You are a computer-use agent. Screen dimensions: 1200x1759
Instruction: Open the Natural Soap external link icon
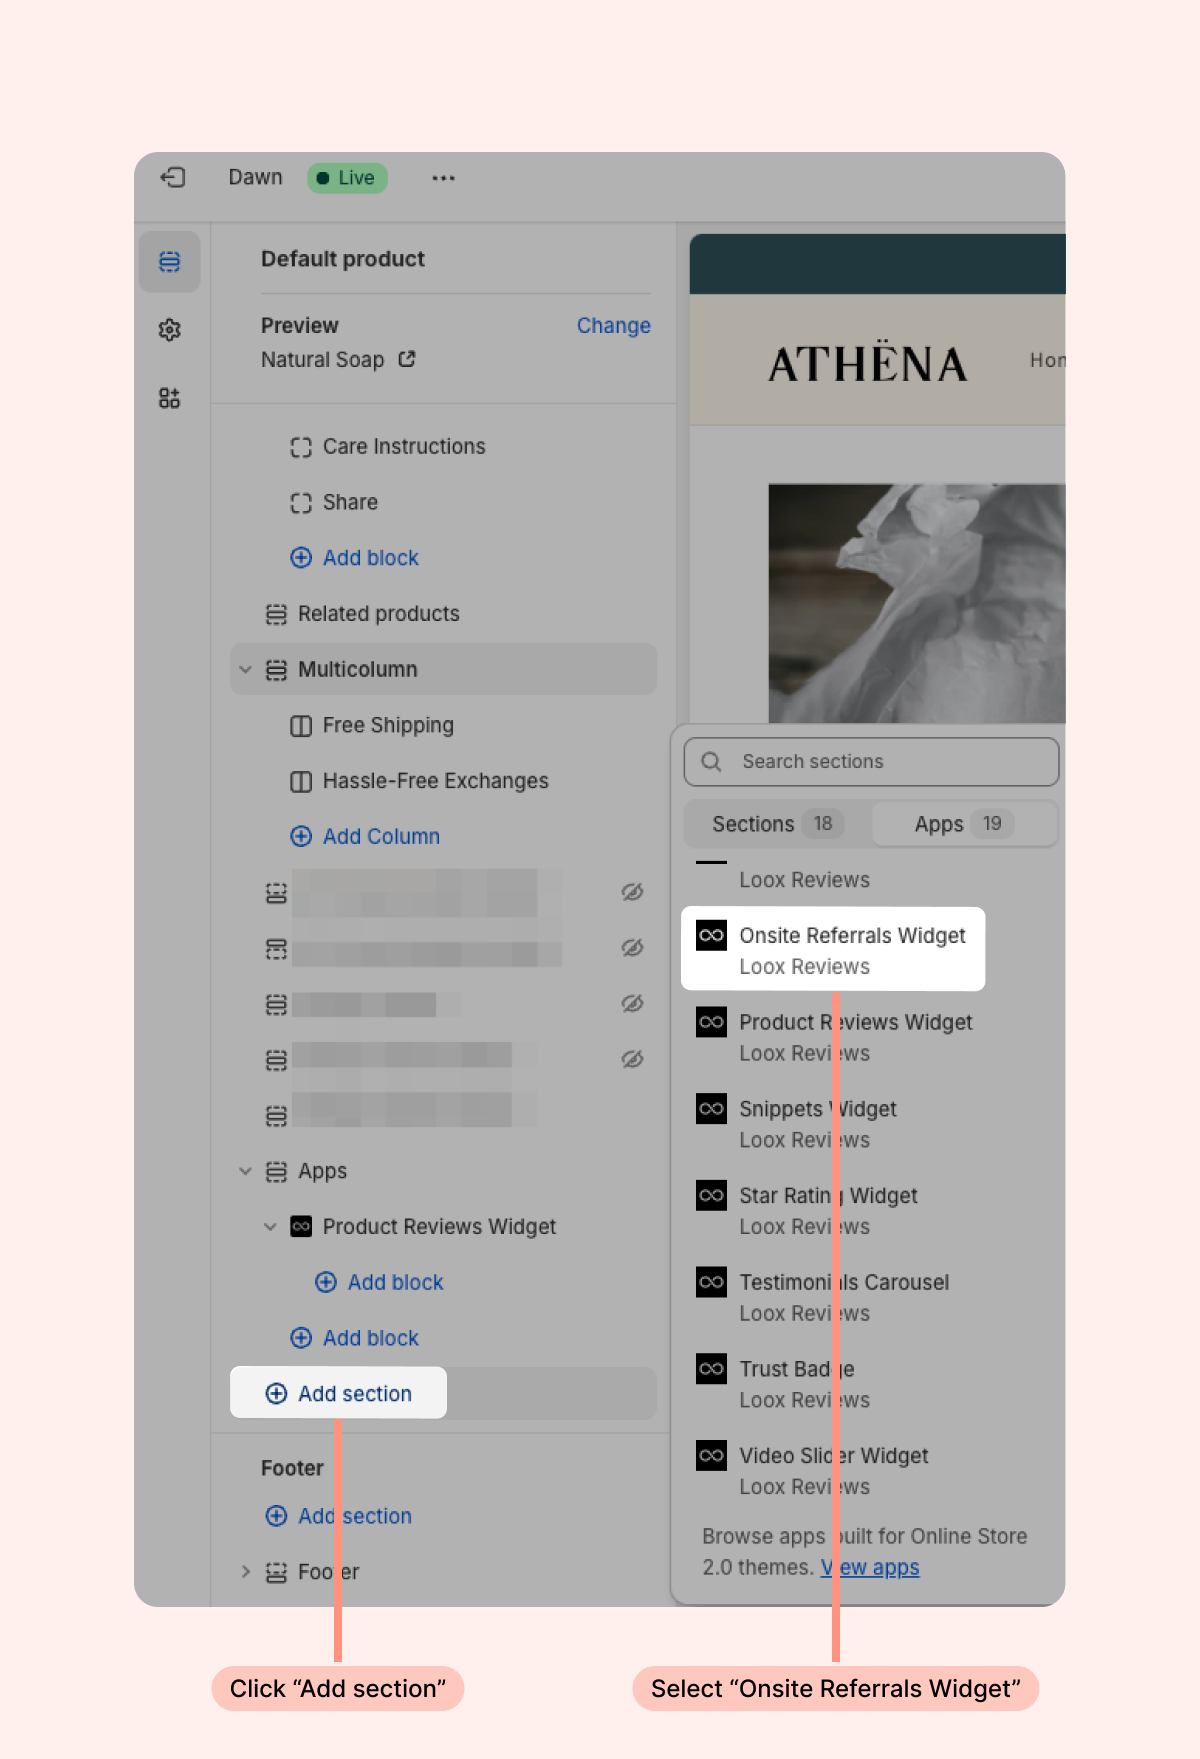(407, 359)
